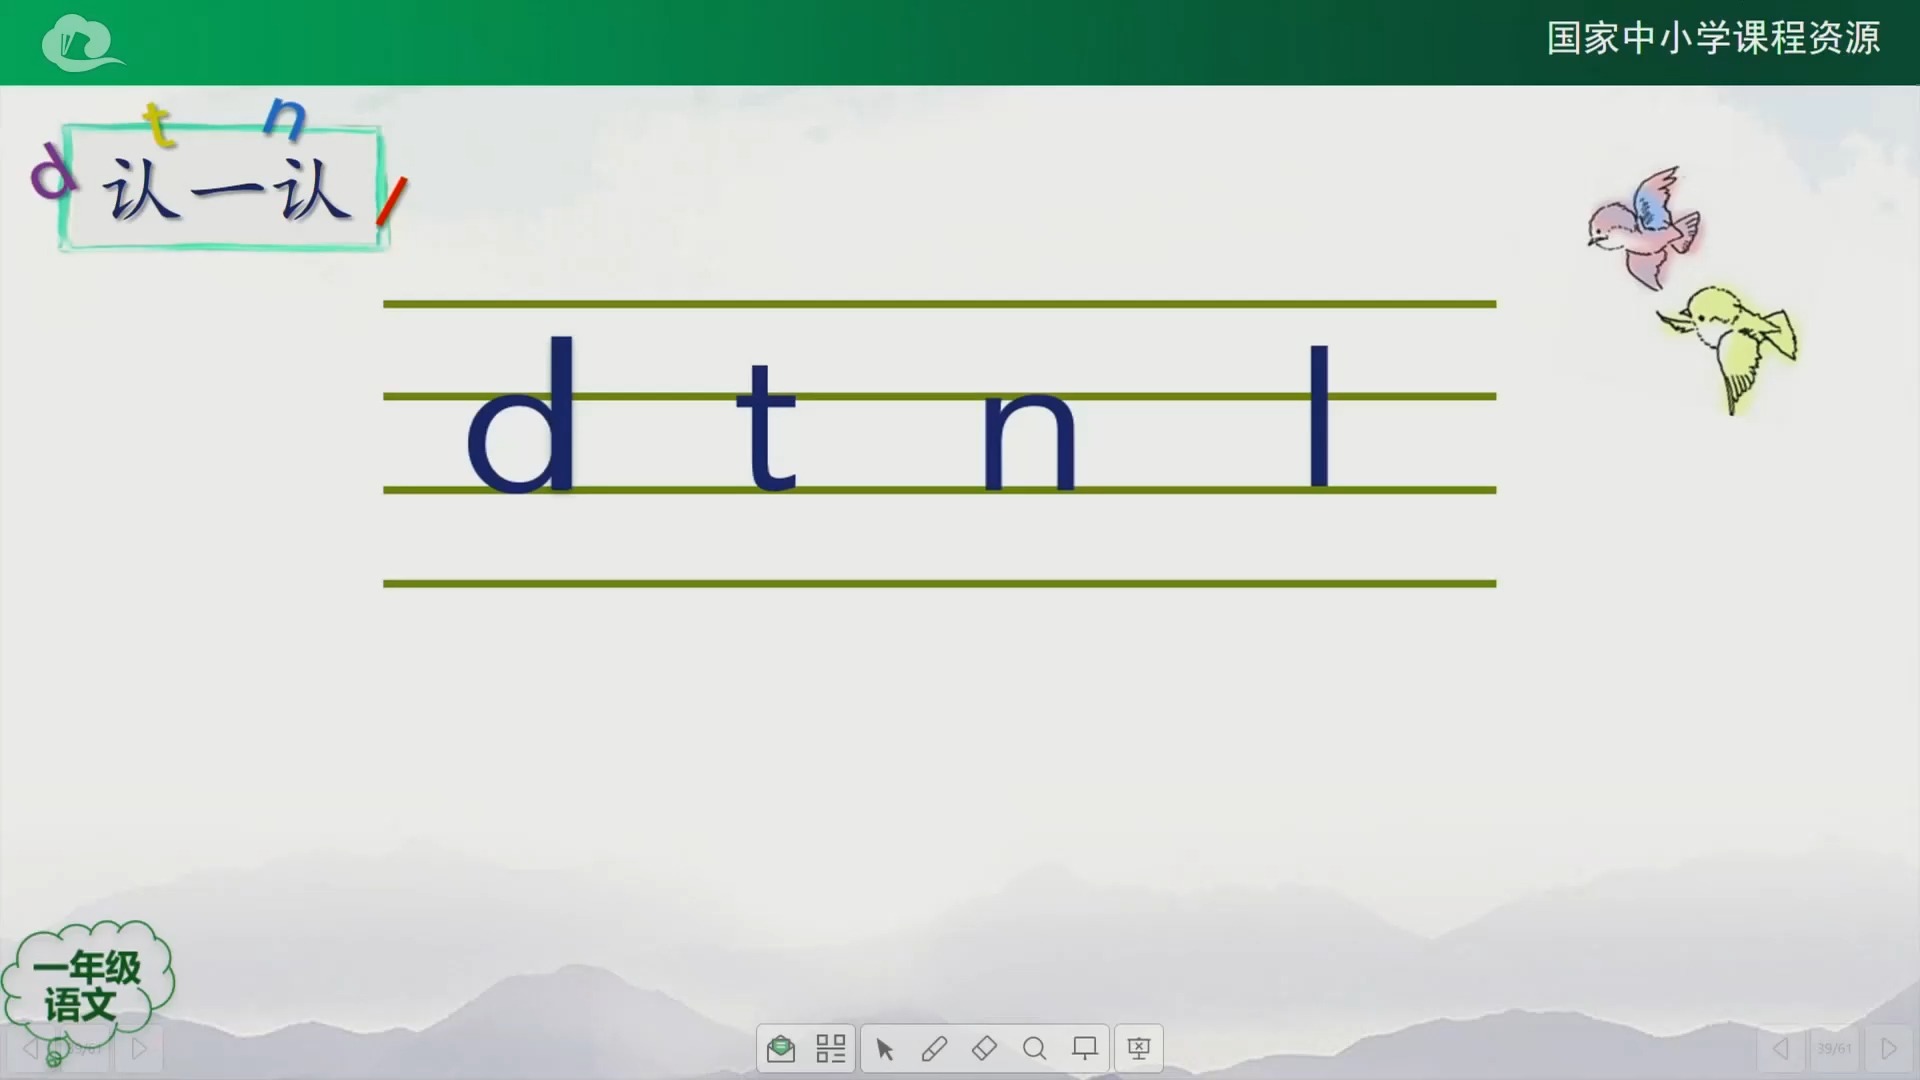The width and height of the screenshot is (1920, 1080).
Task: Click the large letter n
Action: 1030,442
